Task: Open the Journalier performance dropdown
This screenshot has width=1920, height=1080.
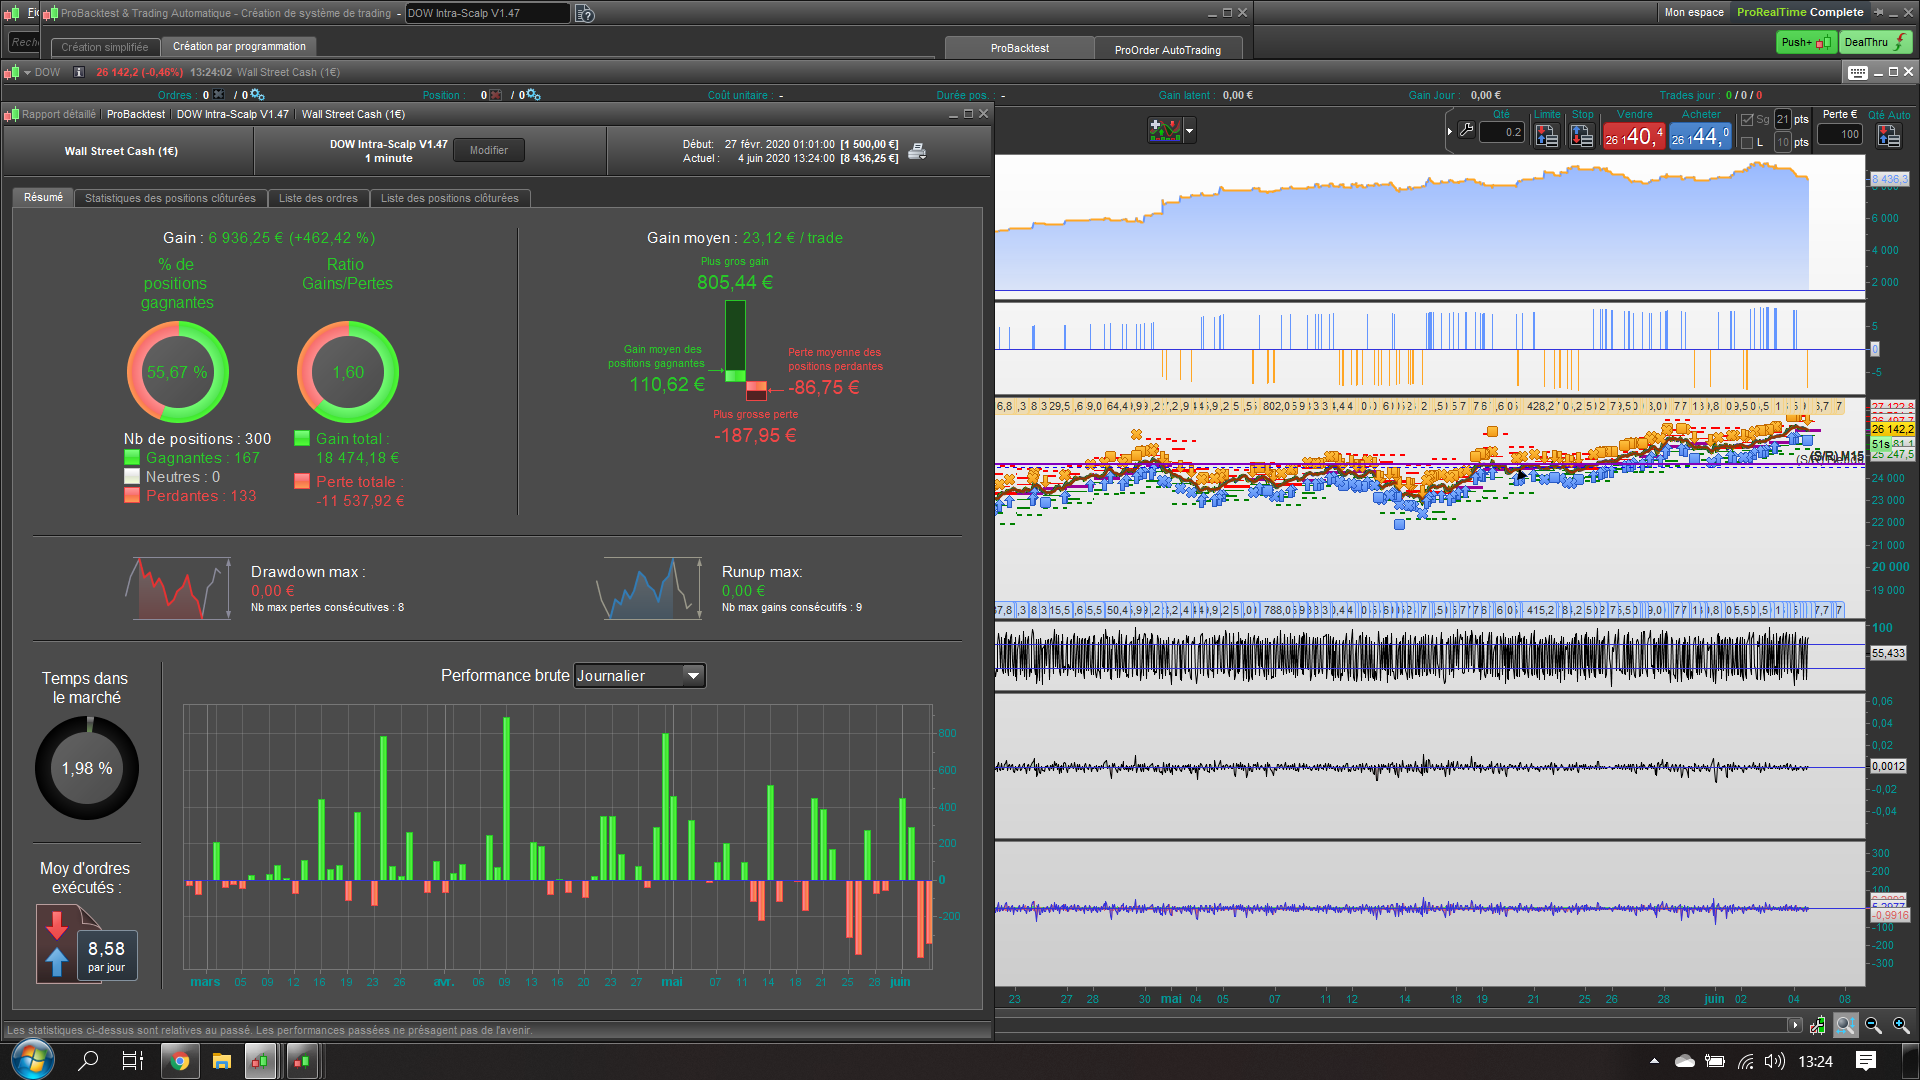Action: click(640, 676)
